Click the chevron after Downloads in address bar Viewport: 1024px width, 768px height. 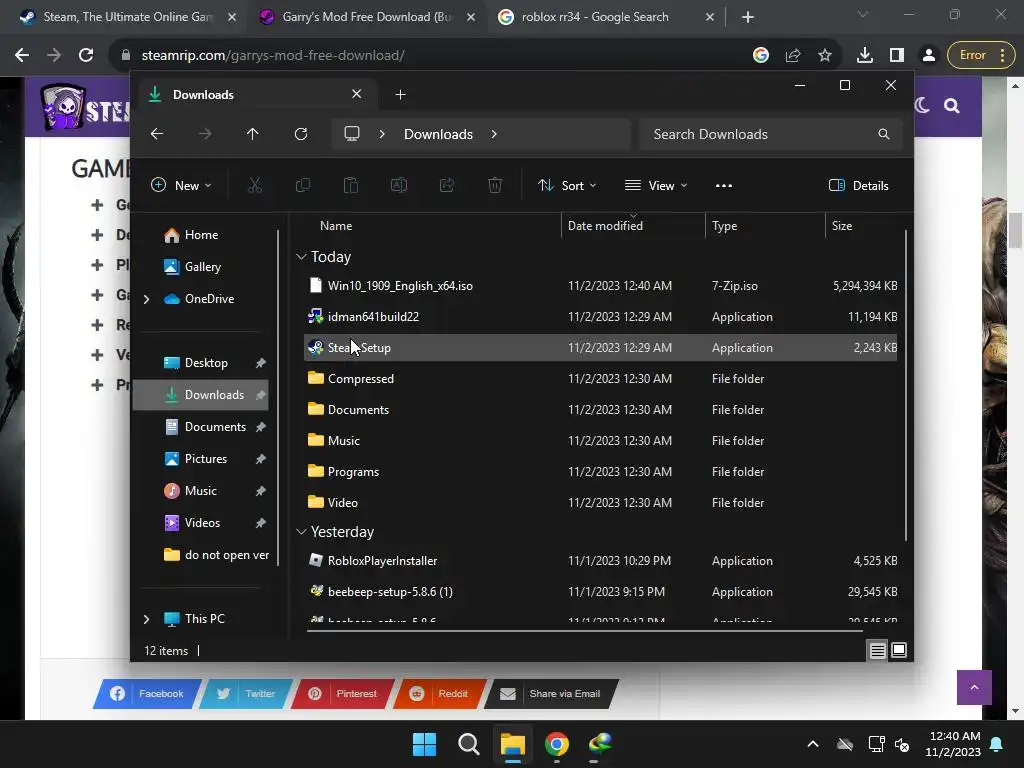point(494,134)
